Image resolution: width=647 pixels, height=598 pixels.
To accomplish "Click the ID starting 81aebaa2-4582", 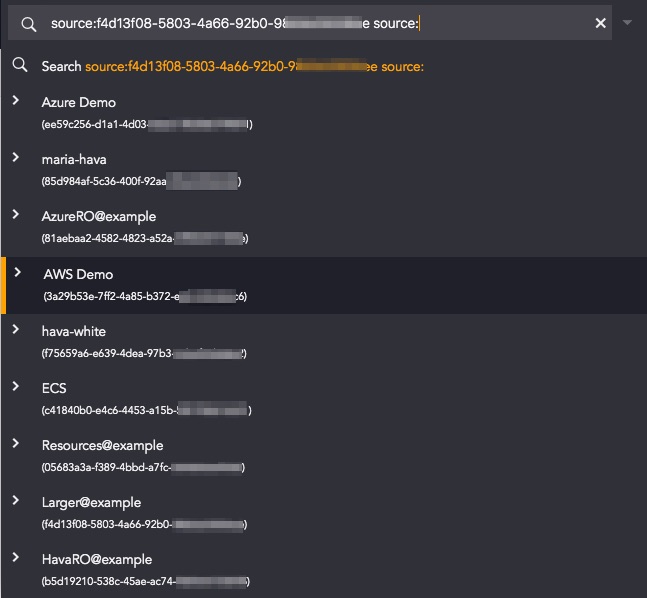I will (145, 238).
